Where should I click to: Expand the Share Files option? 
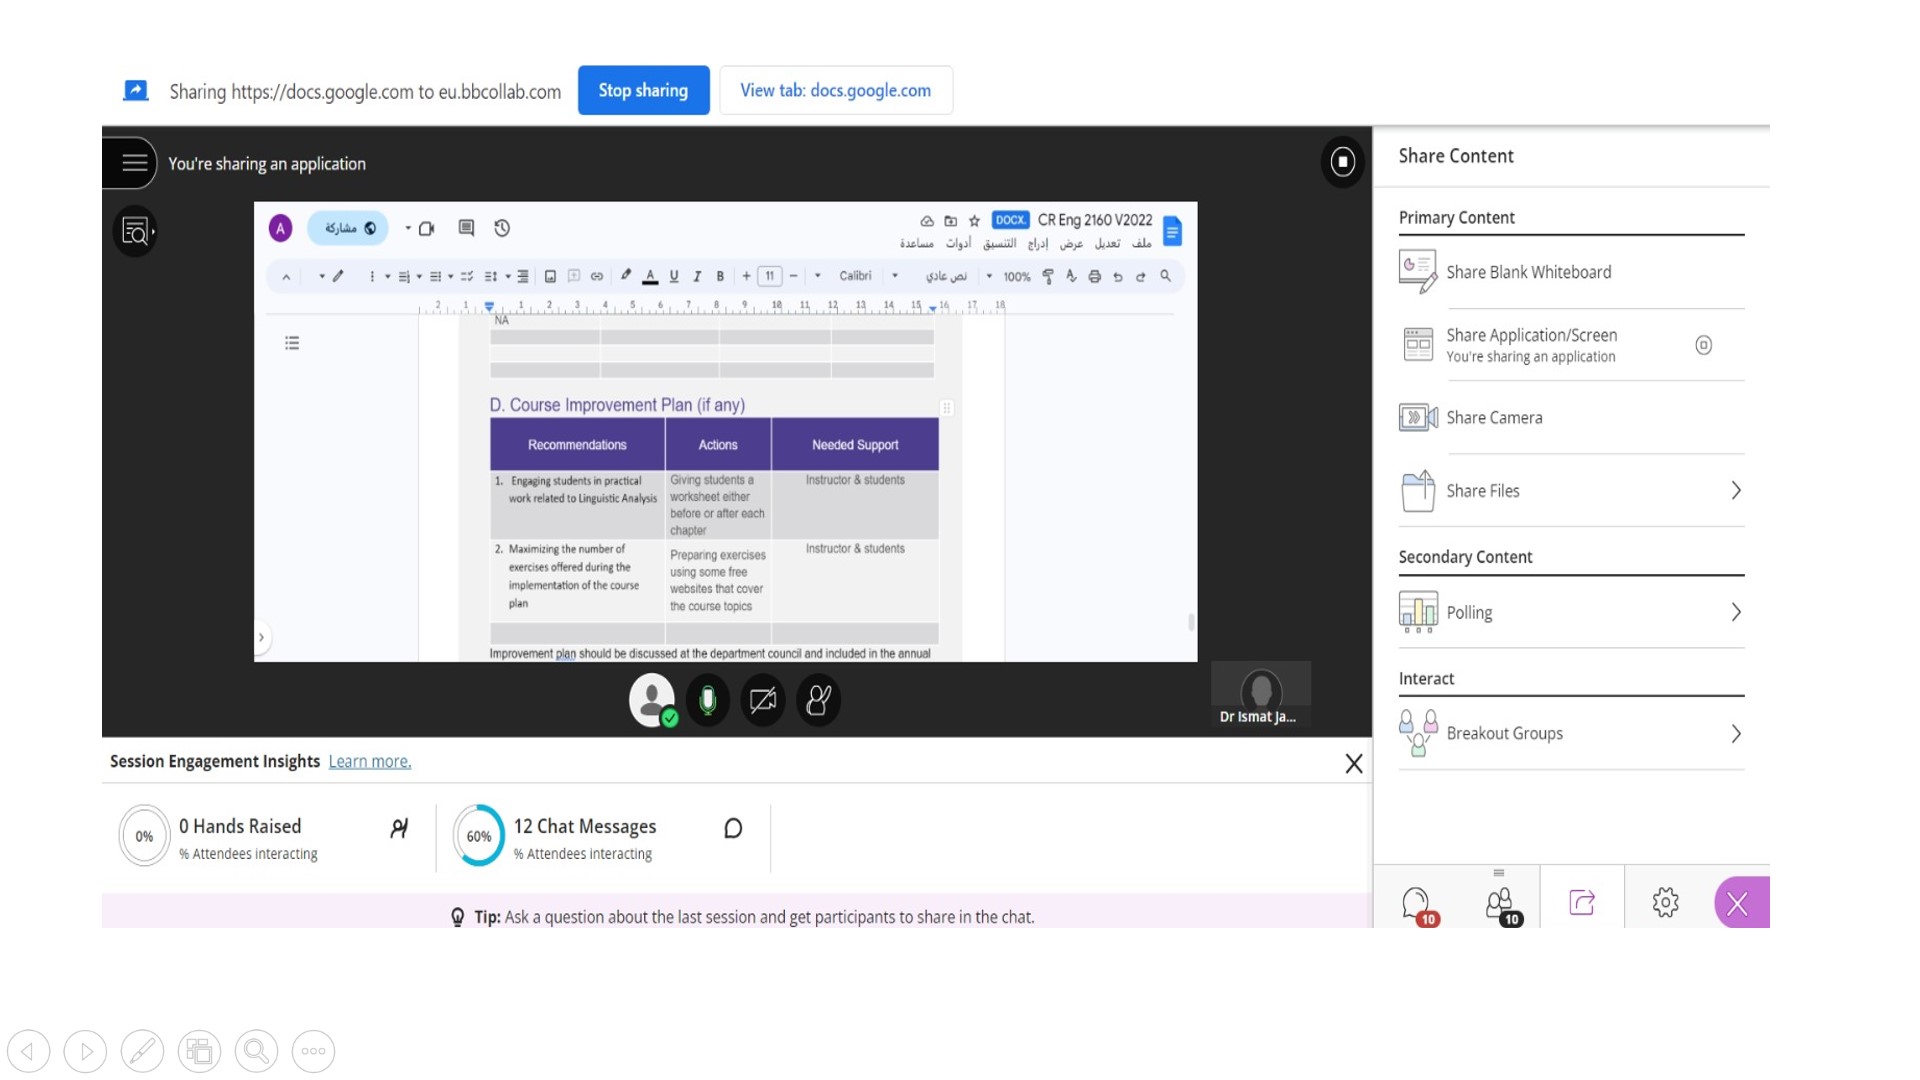1735,490
